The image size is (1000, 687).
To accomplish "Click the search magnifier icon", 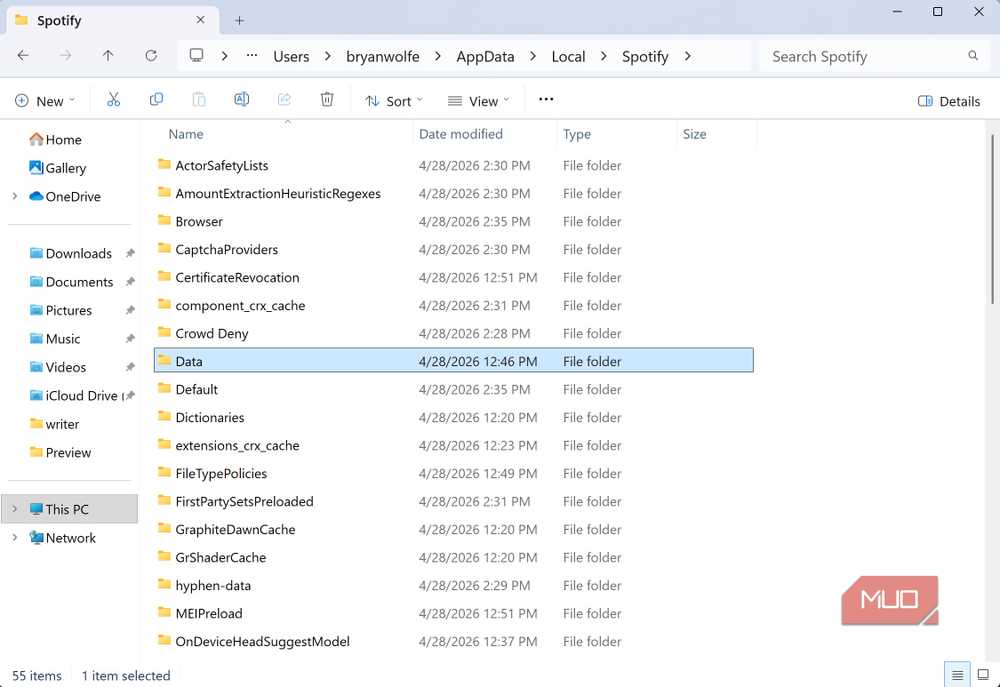I will pos(973,55).
